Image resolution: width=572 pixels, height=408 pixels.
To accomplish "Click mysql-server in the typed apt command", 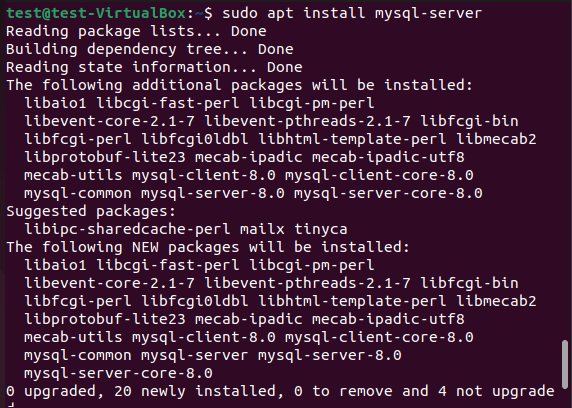I will pyautogui.click(x=428, y=13).
